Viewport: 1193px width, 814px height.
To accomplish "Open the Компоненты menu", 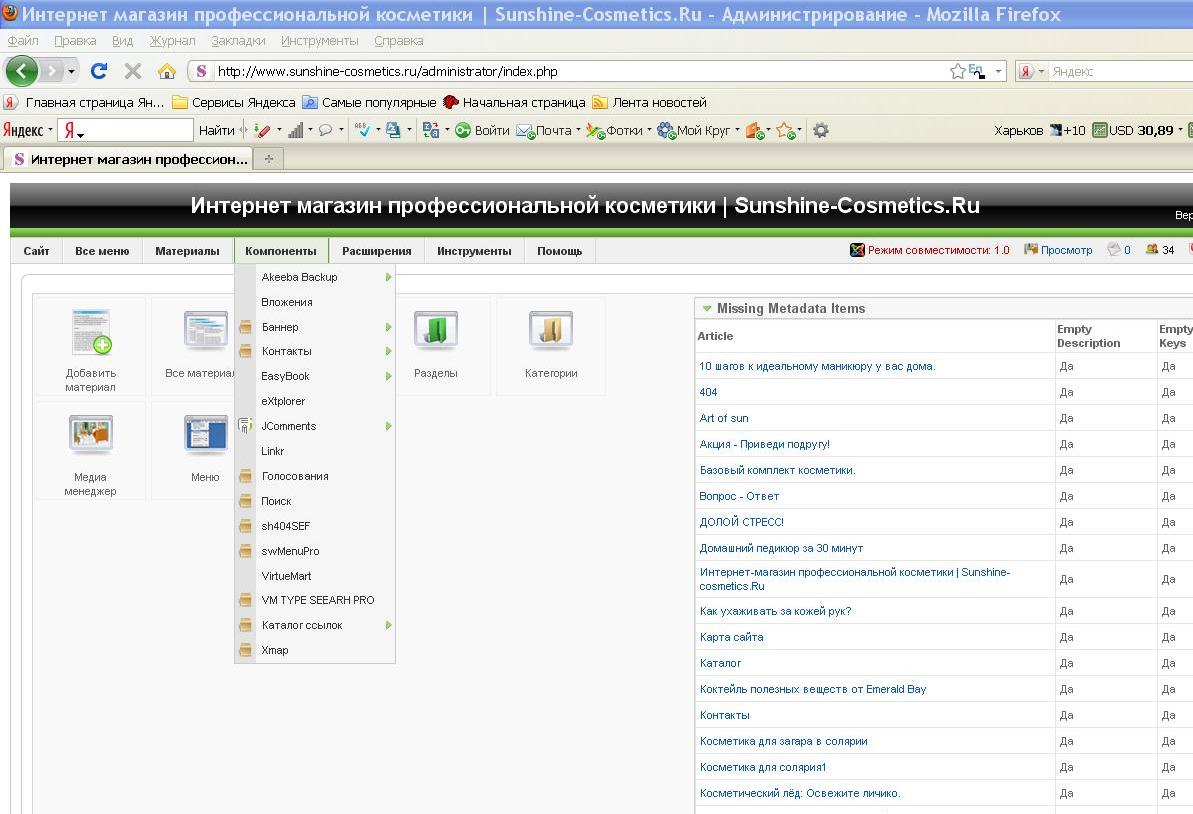I will (x=281, y=250).
